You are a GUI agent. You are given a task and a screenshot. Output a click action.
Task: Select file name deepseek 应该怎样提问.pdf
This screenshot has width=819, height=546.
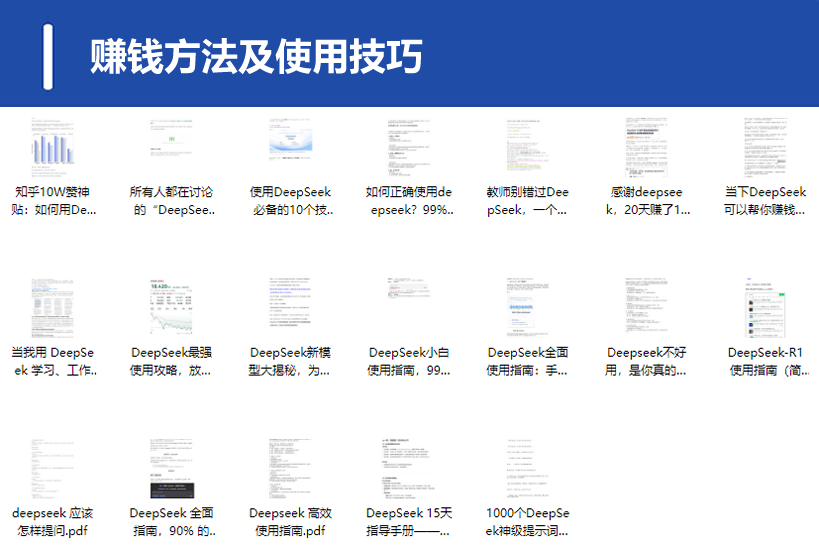tap(53, 522)
